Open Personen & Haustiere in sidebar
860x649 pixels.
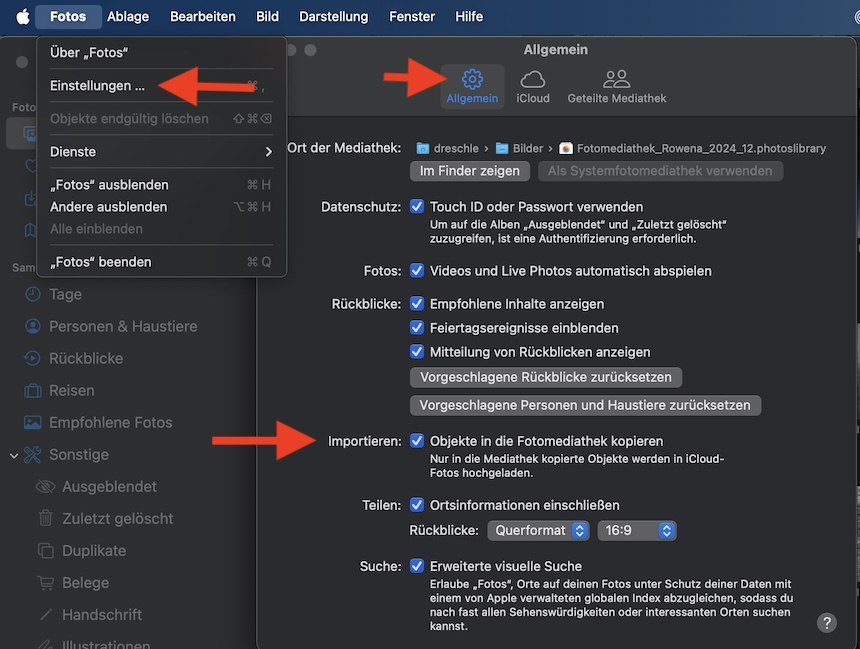point(123,326)
